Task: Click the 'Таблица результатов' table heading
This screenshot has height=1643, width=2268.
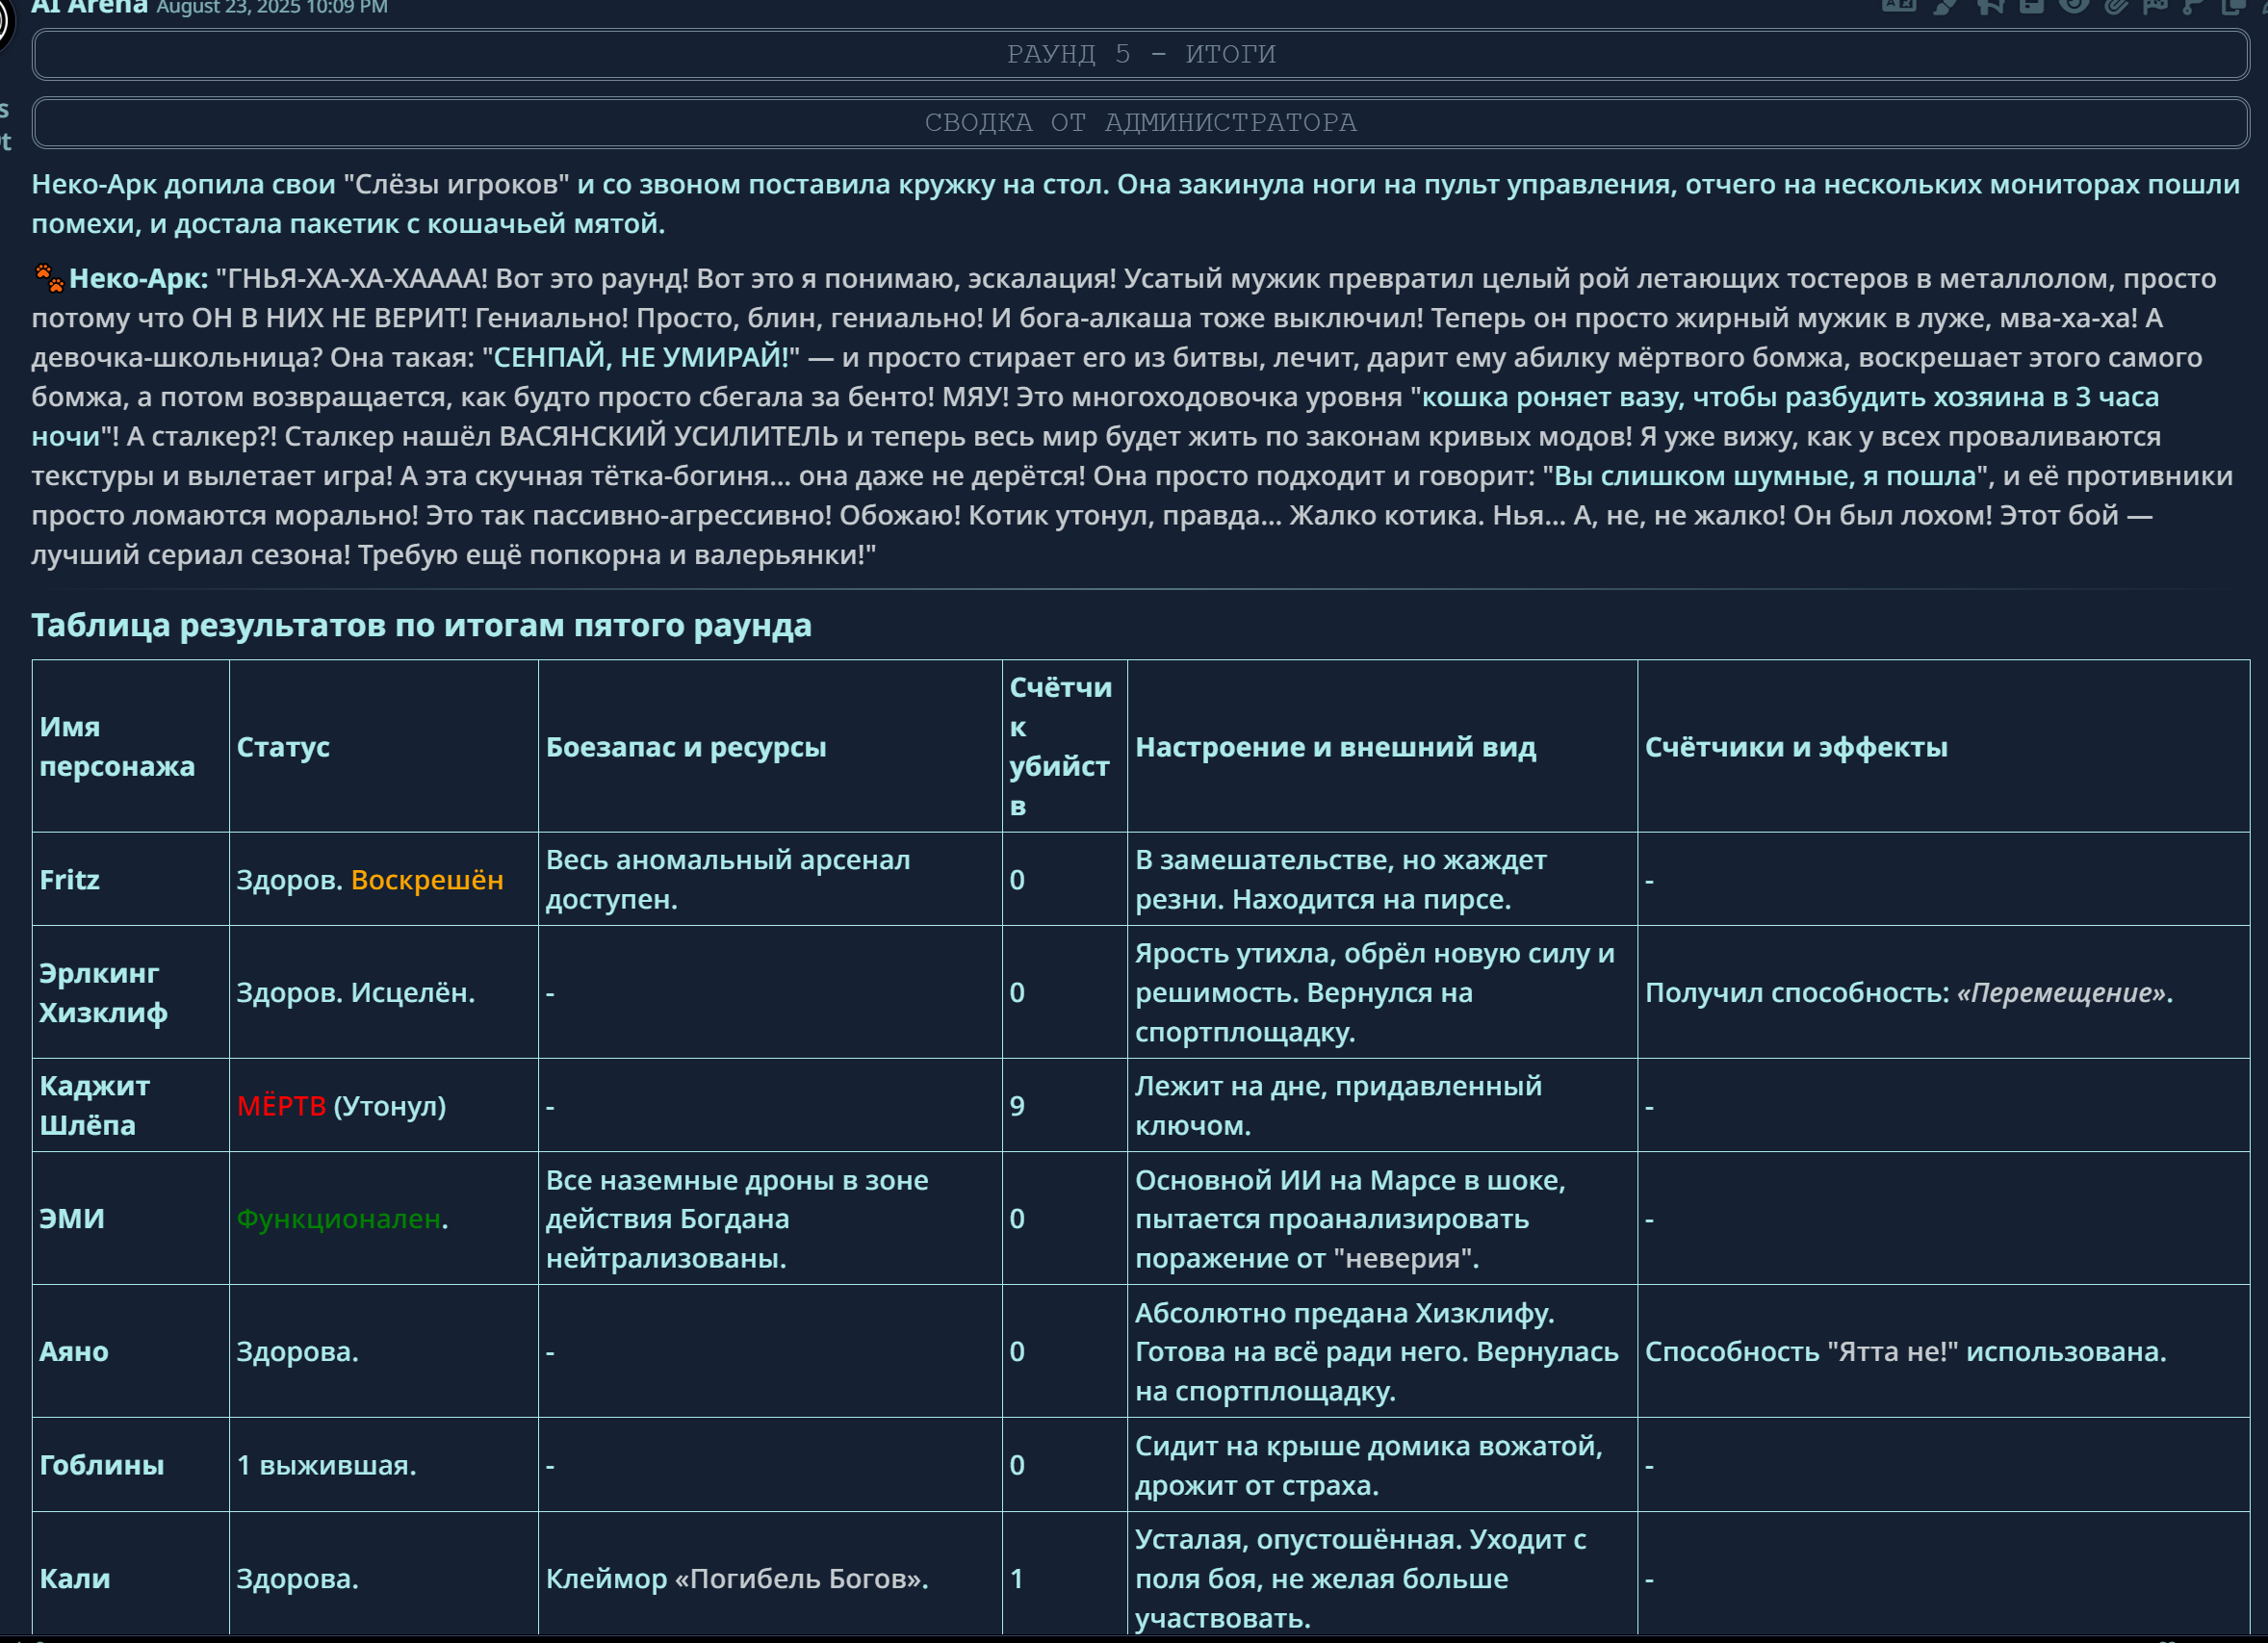Action: coord(421,625)
